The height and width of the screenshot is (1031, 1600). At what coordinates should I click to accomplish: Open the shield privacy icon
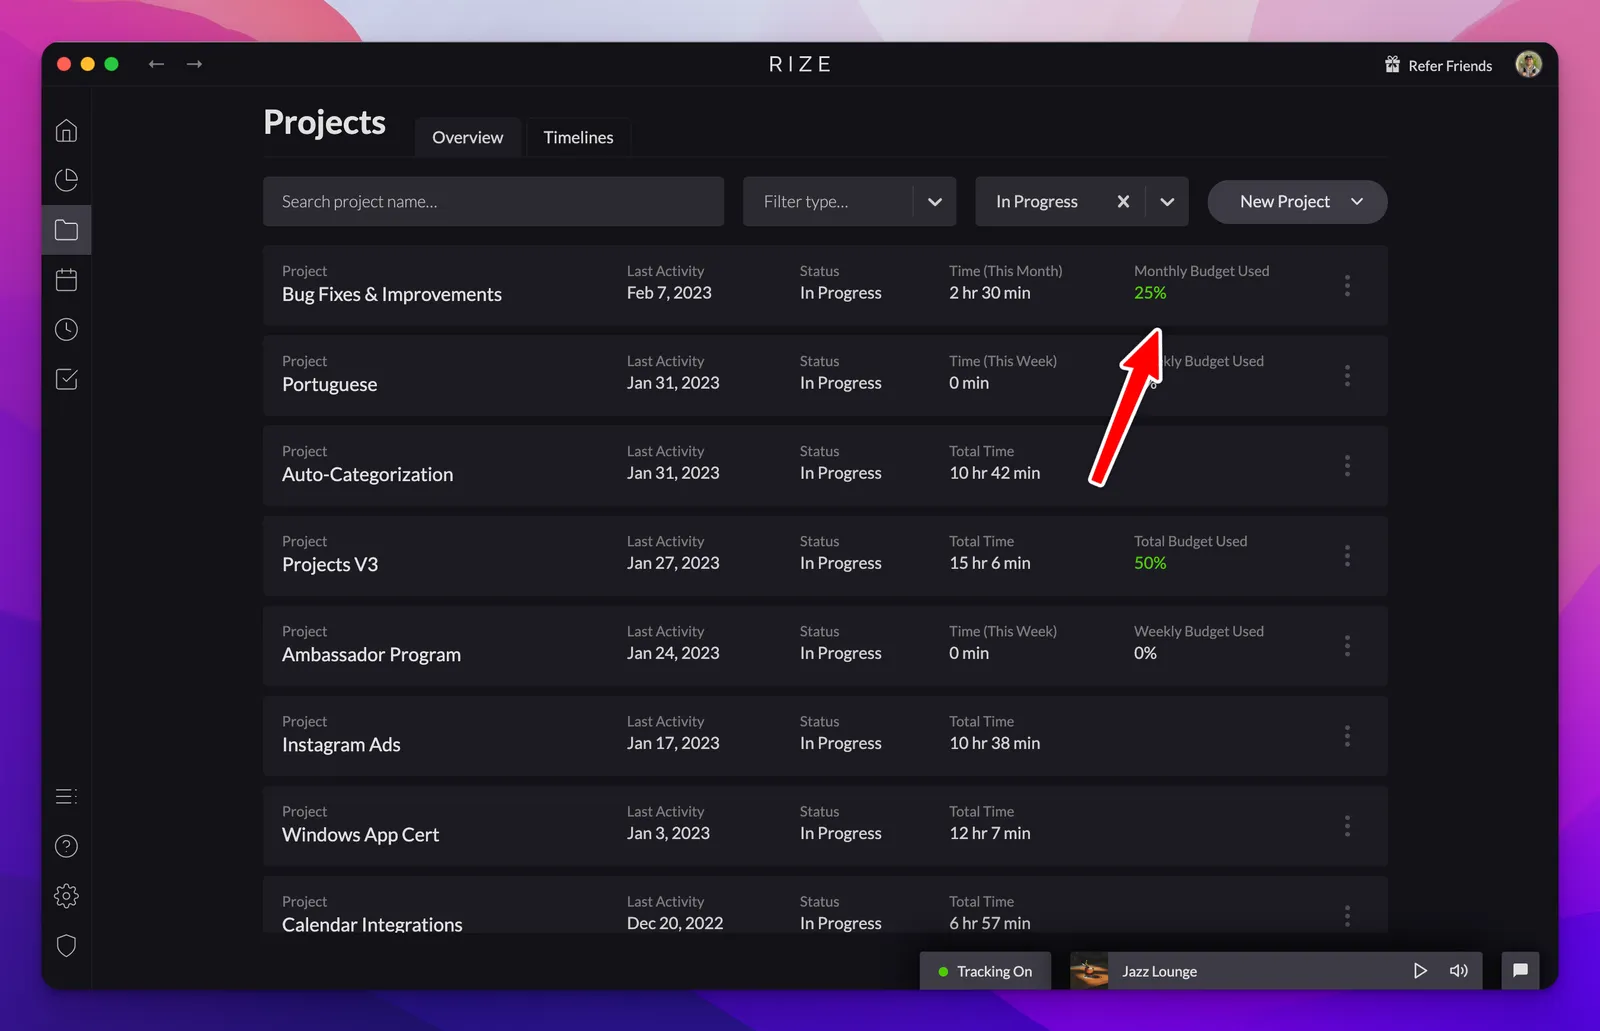pyautogui.click(x=66, y=945)
